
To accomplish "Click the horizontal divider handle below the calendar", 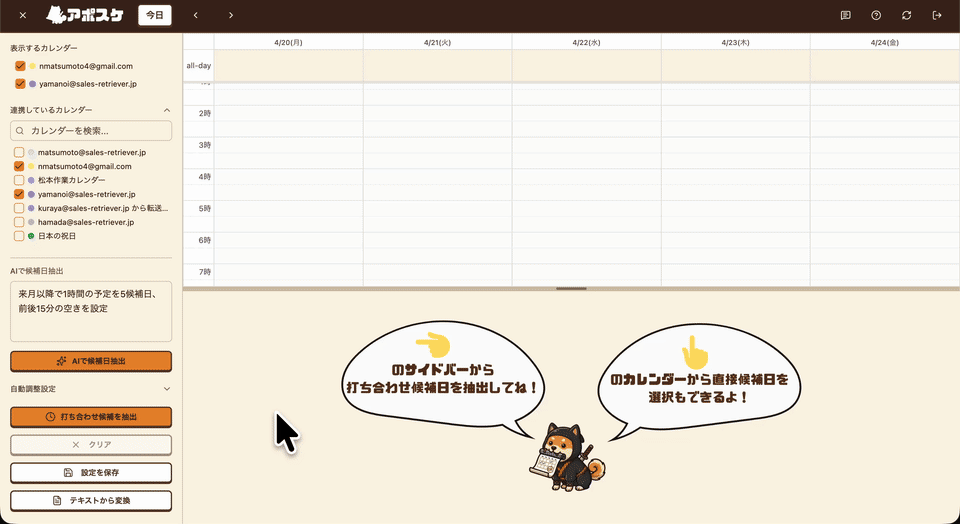I will tap(571, 289).
